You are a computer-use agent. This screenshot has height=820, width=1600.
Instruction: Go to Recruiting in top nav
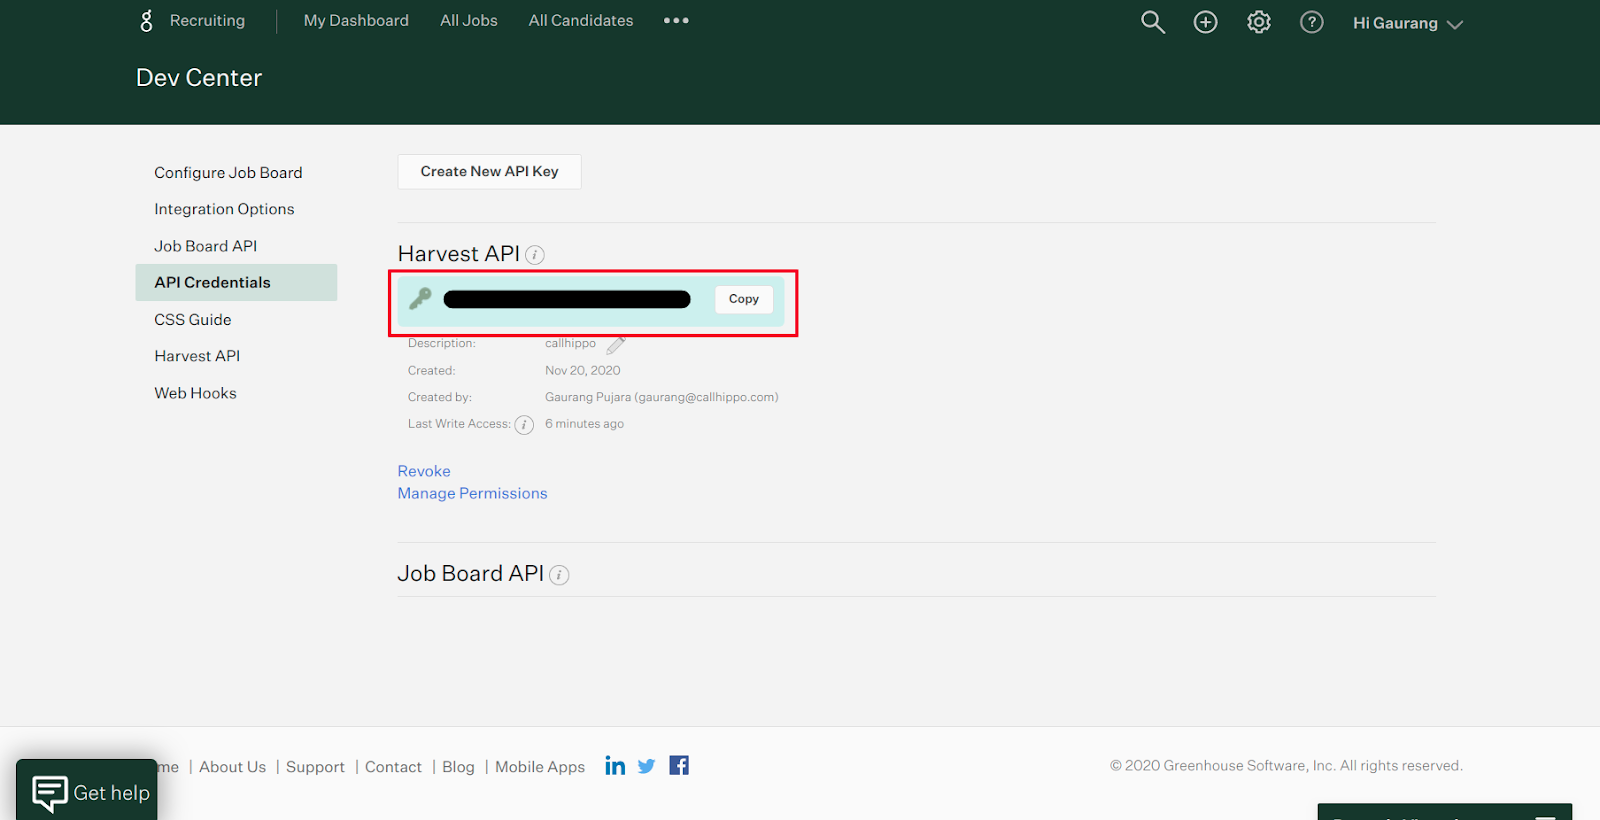click(x=207, y=20)
